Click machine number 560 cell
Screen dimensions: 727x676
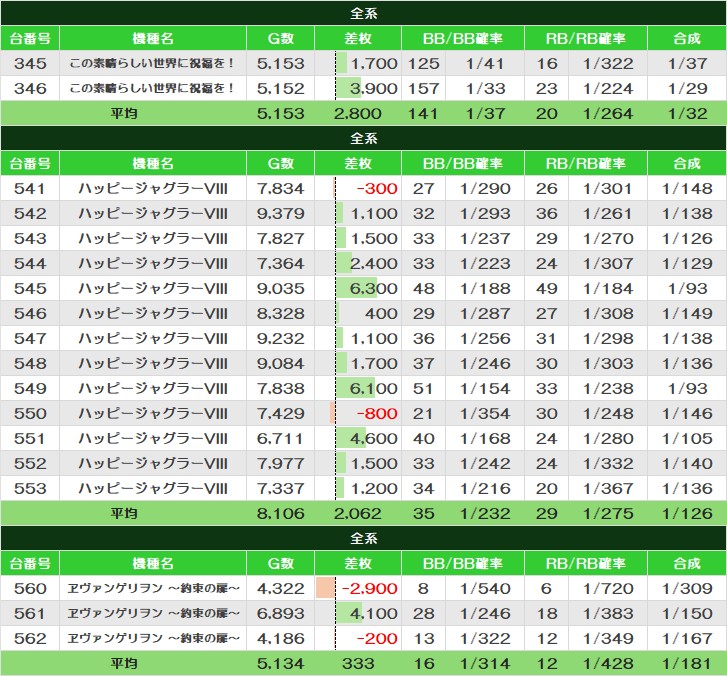click(30, 588)
